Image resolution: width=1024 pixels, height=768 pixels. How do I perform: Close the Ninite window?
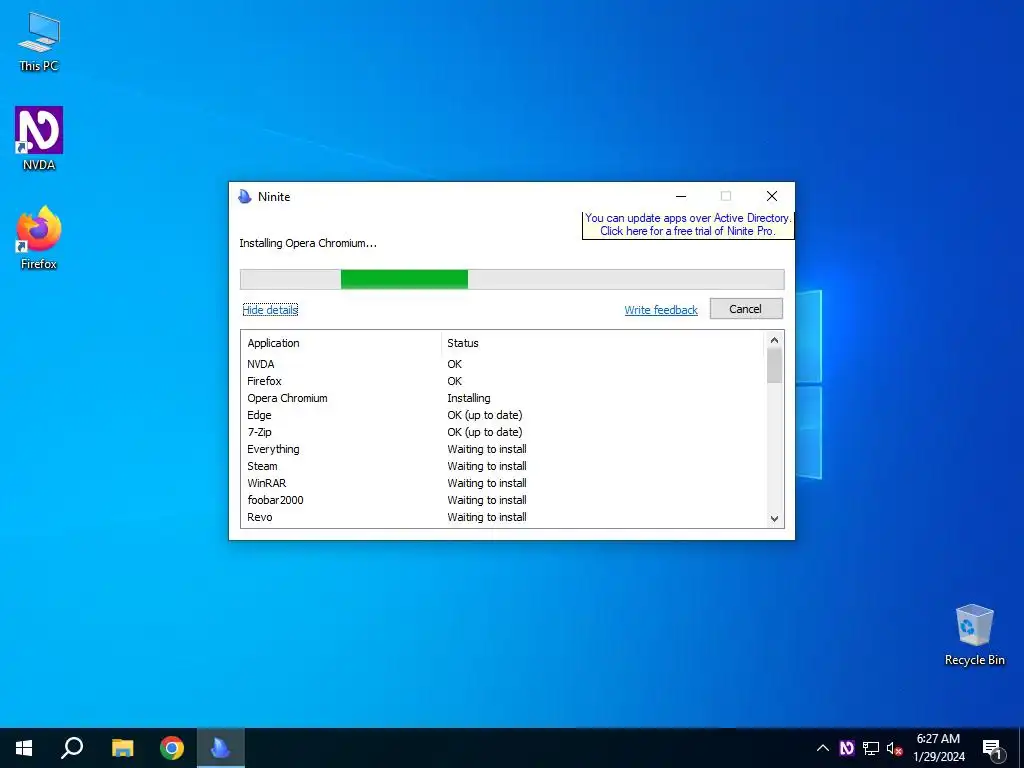pos(772,196)
